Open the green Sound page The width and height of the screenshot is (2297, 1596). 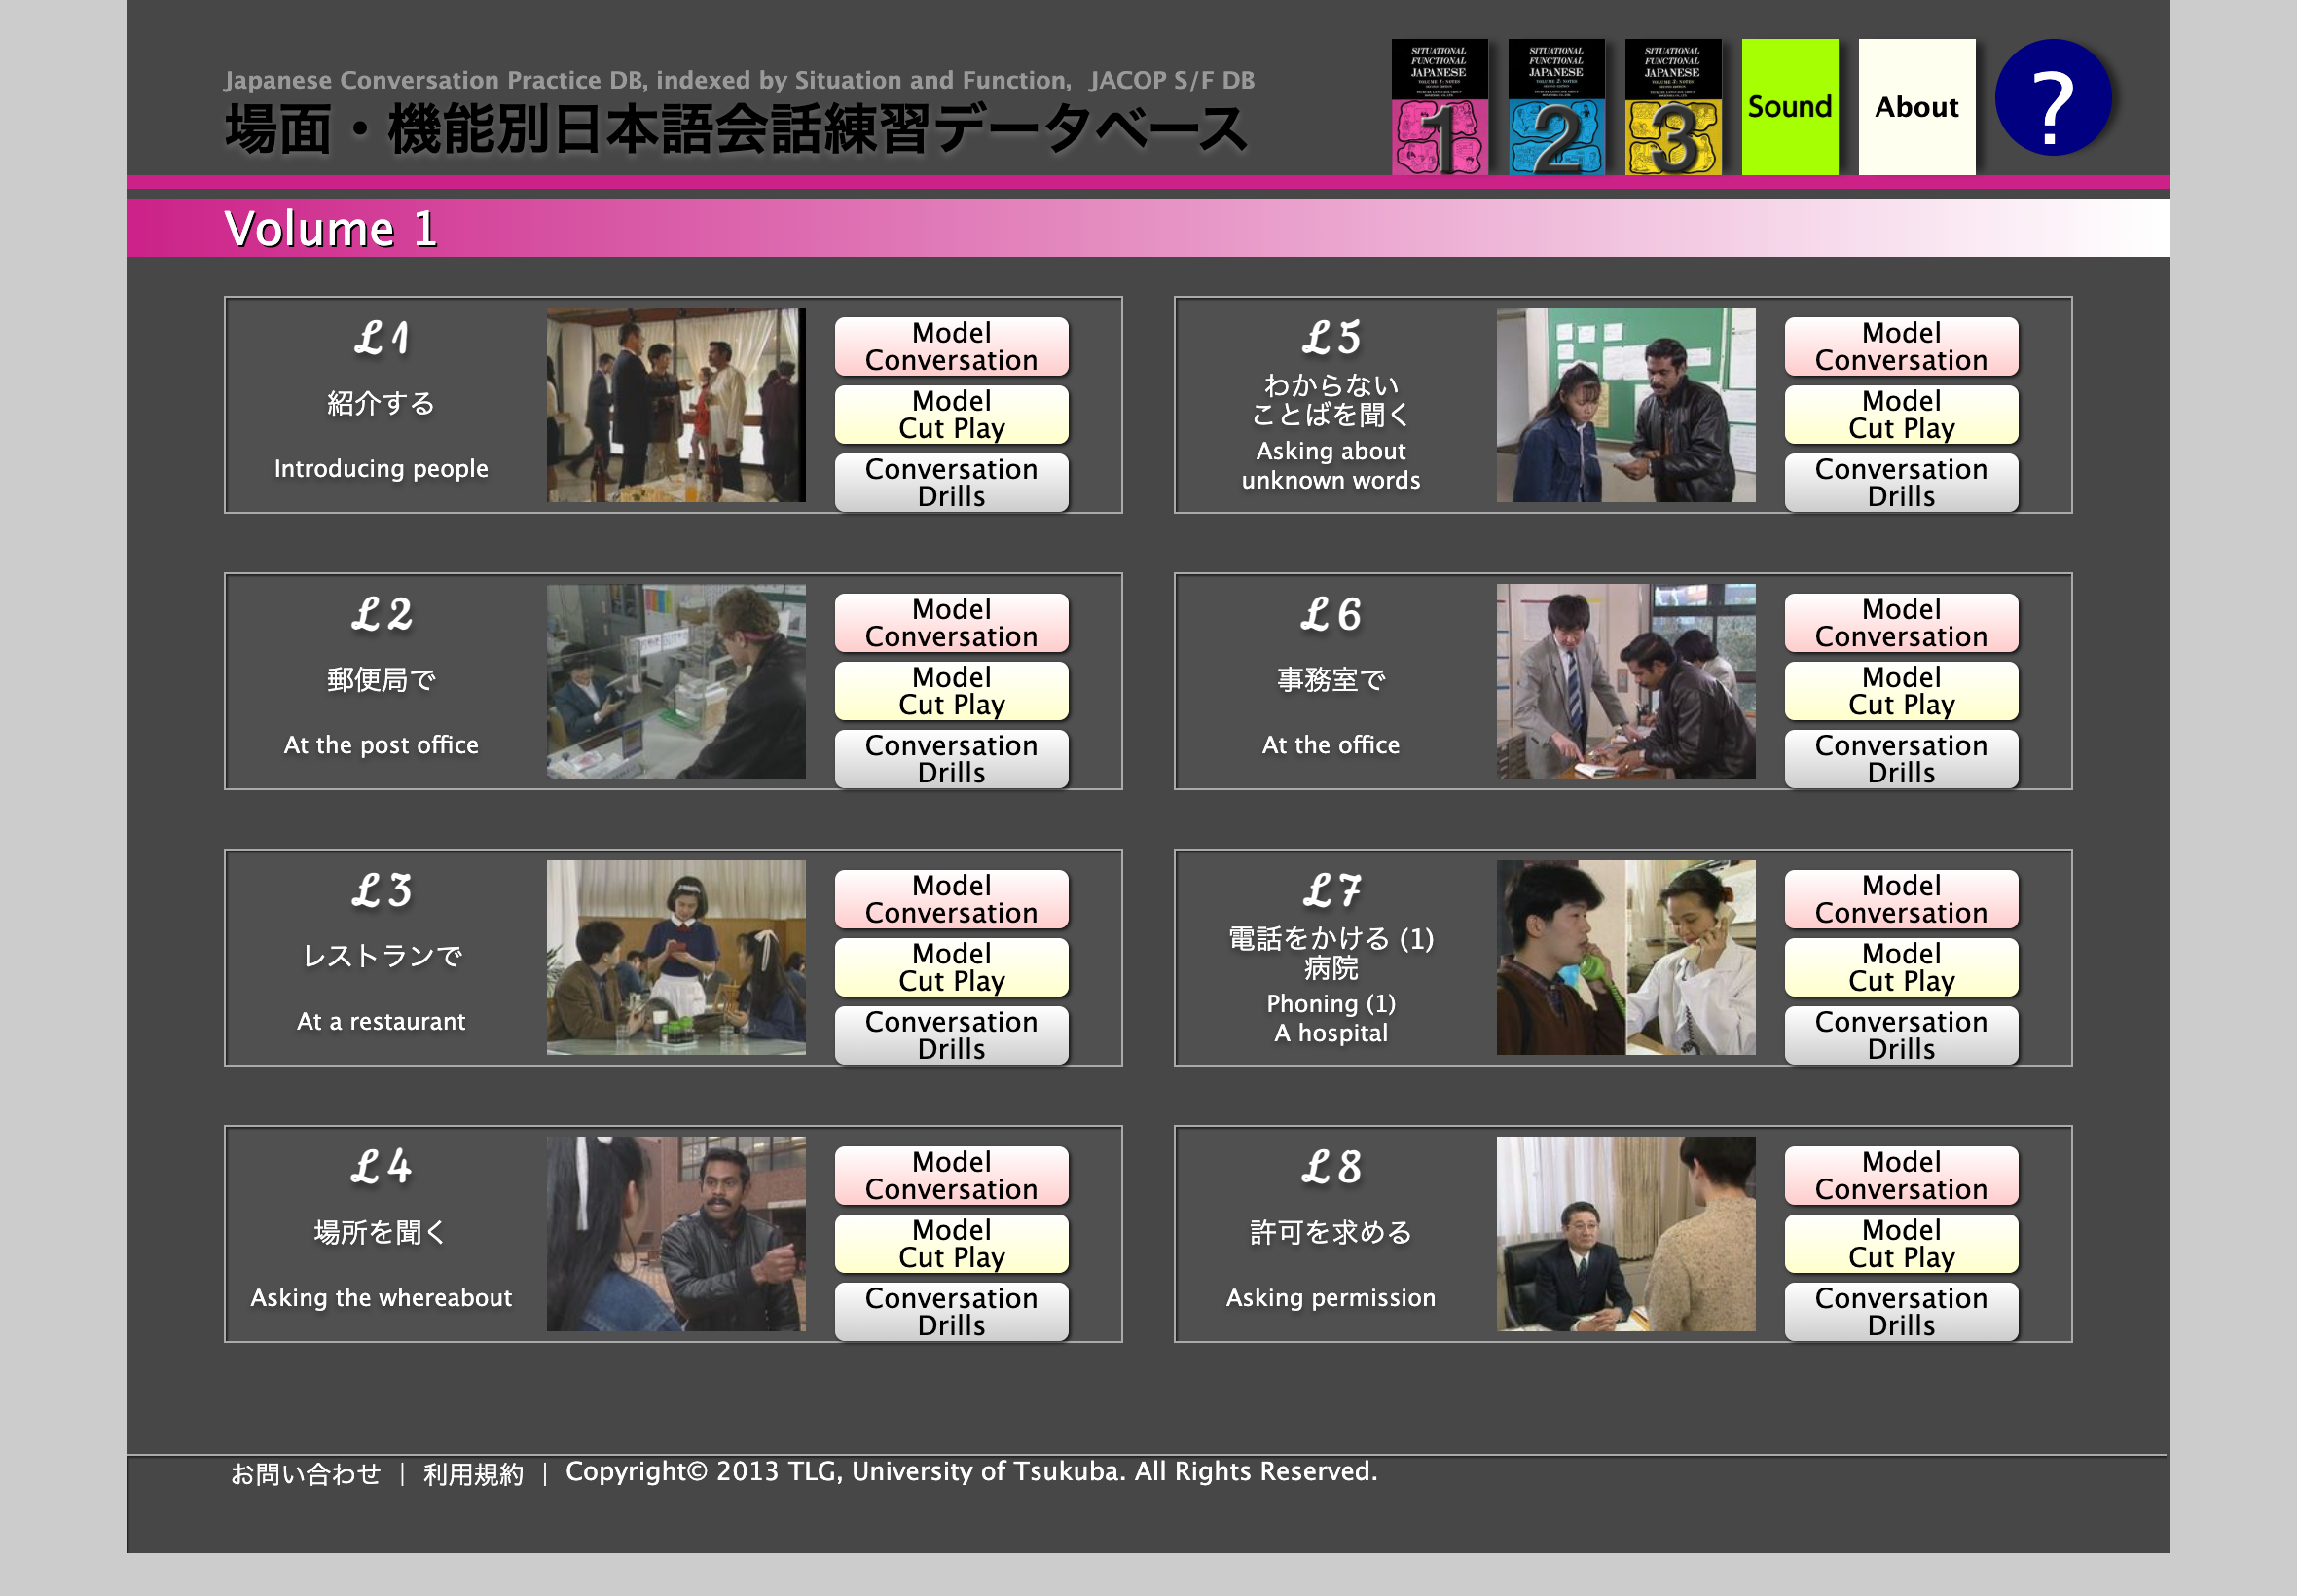point(1789,107)
